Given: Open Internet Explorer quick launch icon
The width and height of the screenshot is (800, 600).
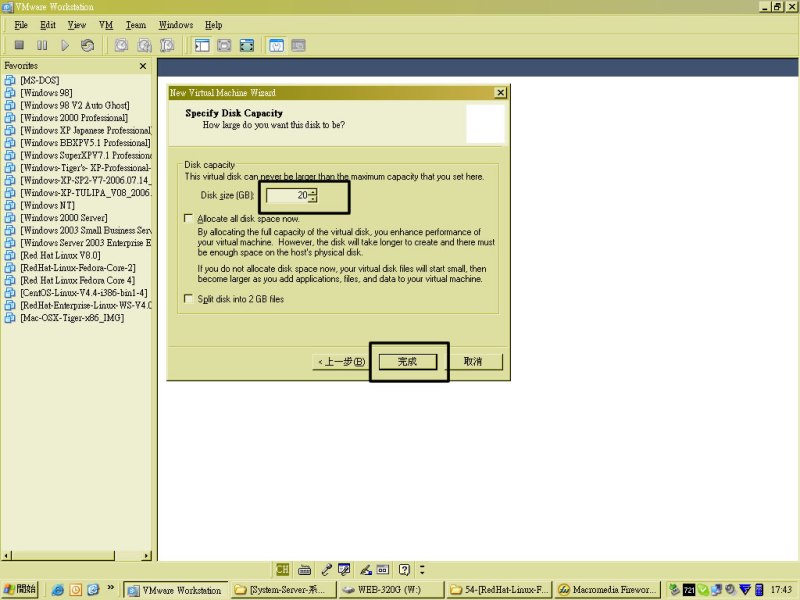Looking at the screenshot, I should 58,590.
